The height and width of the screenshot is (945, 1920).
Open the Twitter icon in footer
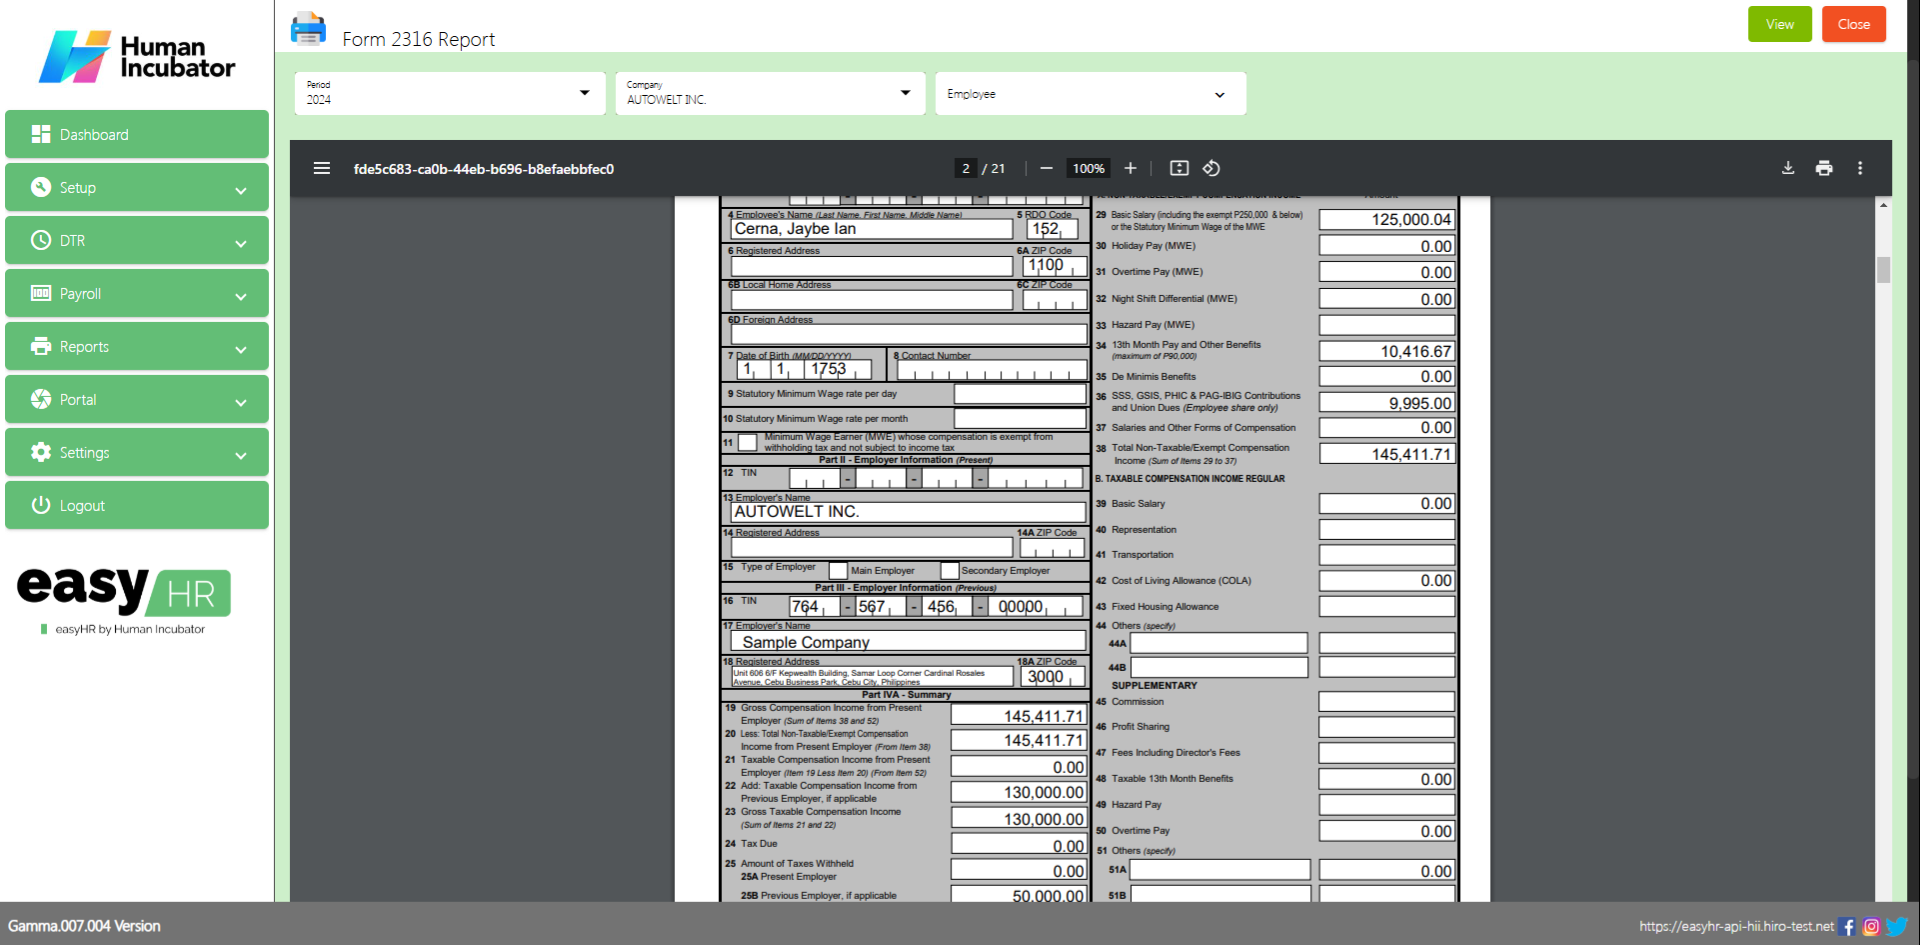[x=1897, y=927]
